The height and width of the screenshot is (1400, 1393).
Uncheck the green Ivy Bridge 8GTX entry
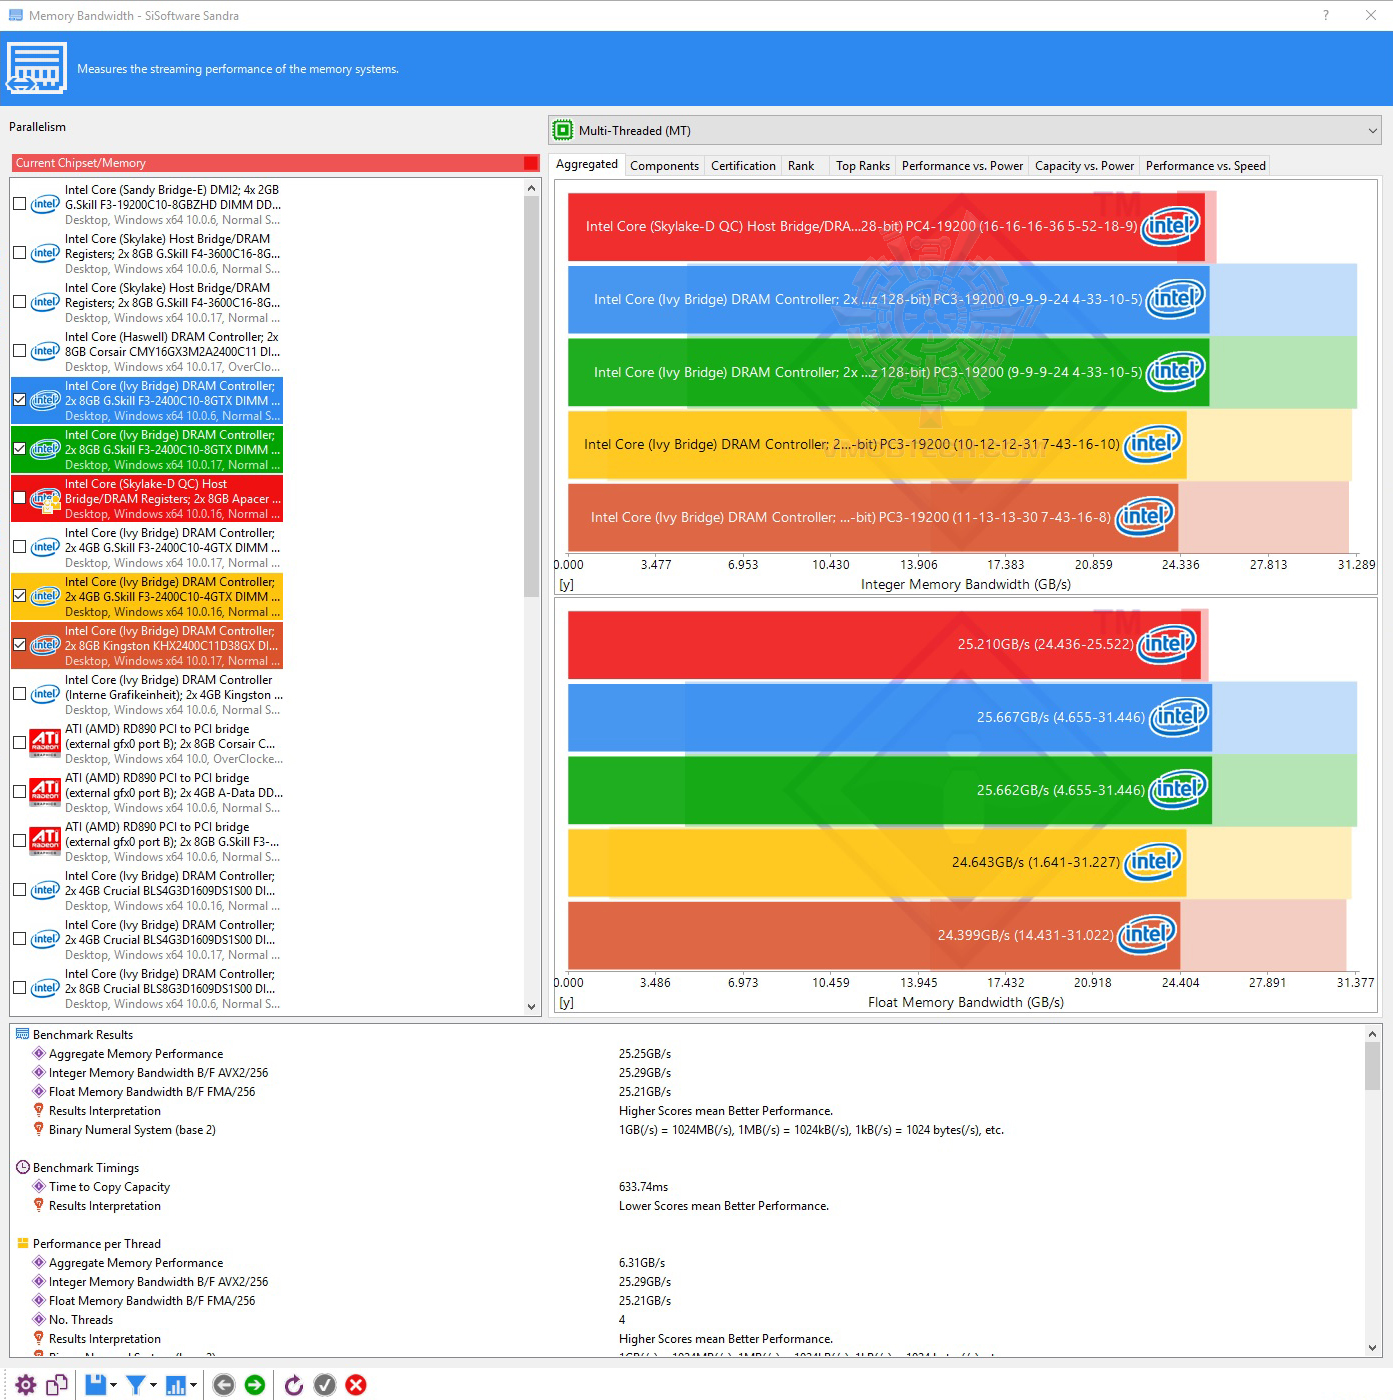tap(19, 449)
